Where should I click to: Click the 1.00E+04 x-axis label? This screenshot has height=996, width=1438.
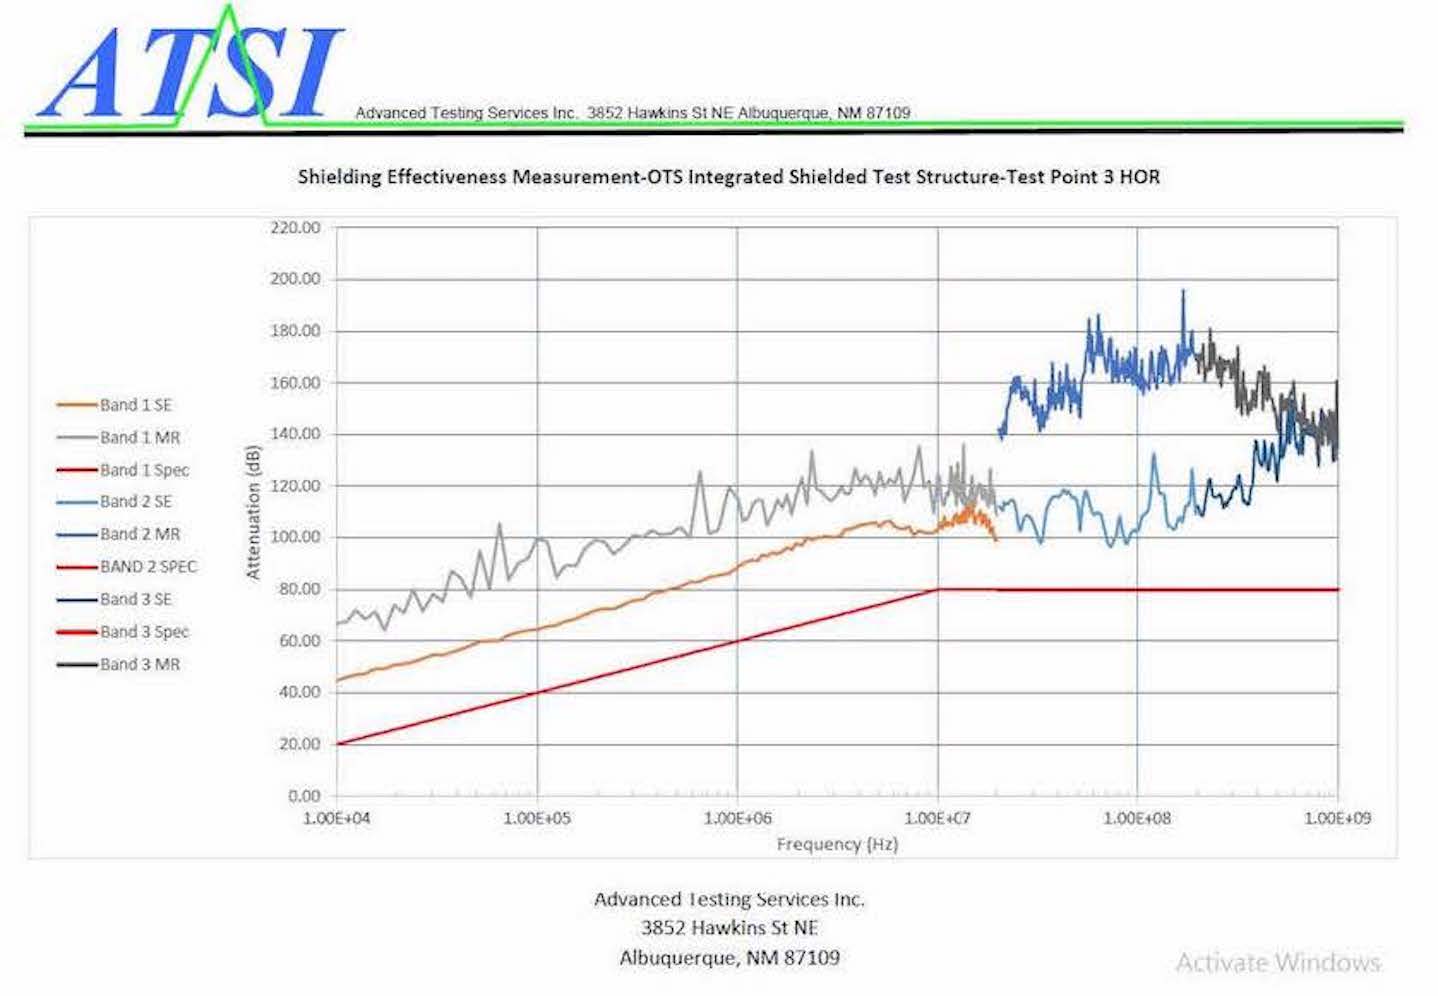(x=337, y=818)
